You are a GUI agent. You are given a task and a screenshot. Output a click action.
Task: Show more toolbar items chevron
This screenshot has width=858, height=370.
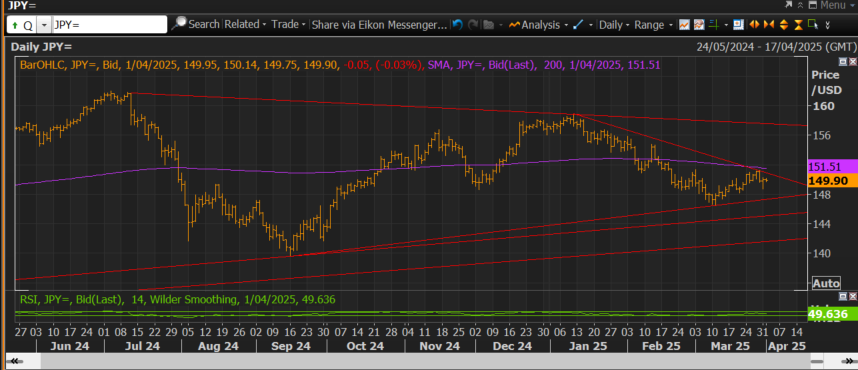tap(828, 25)
